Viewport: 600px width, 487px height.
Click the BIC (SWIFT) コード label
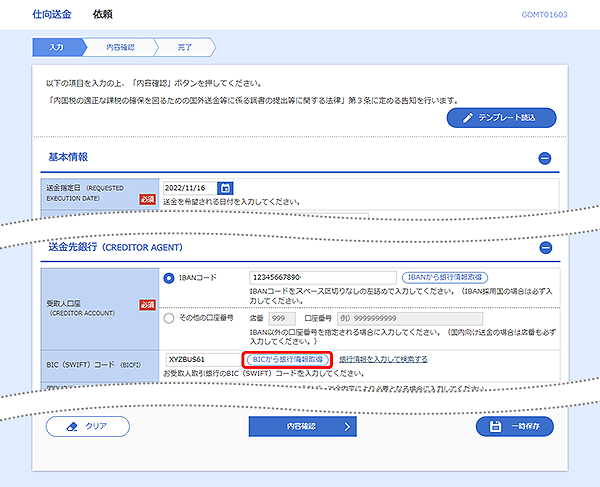click(x=94, y=365)
